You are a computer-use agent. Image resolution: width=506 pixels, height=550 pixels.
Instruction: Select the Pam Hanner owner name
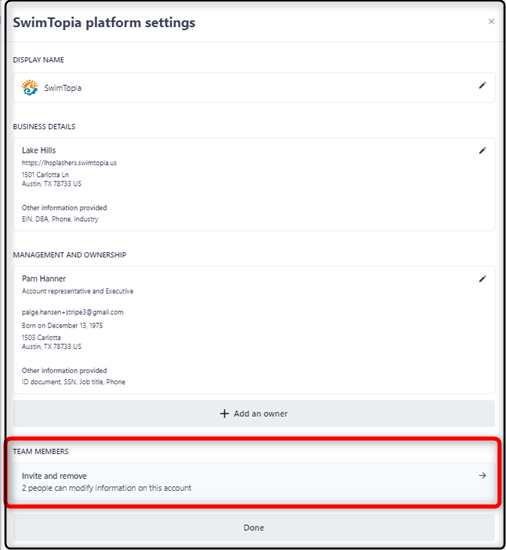coord(44,279)
